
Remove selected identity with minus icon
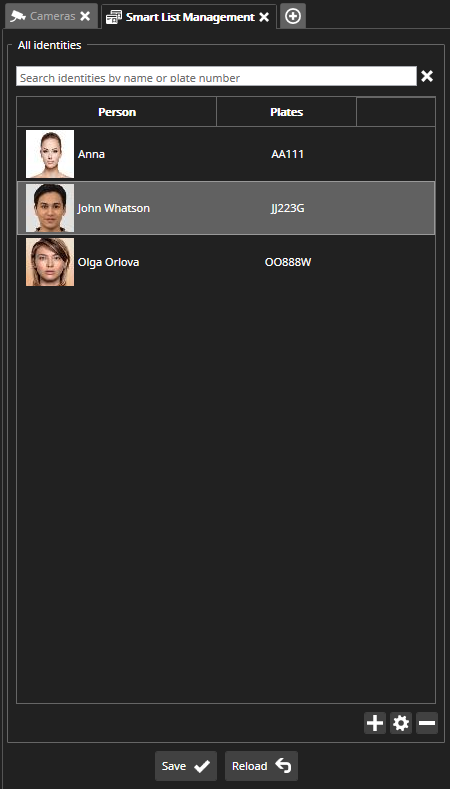[x=427, y=723]
